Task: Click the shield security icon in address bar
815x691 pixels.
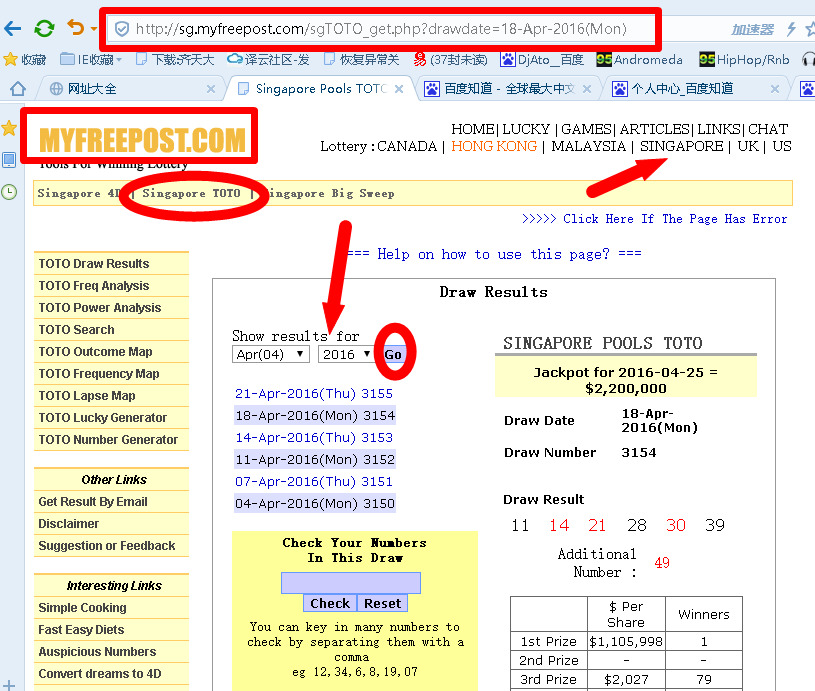Action: click(x=122, y=29)
